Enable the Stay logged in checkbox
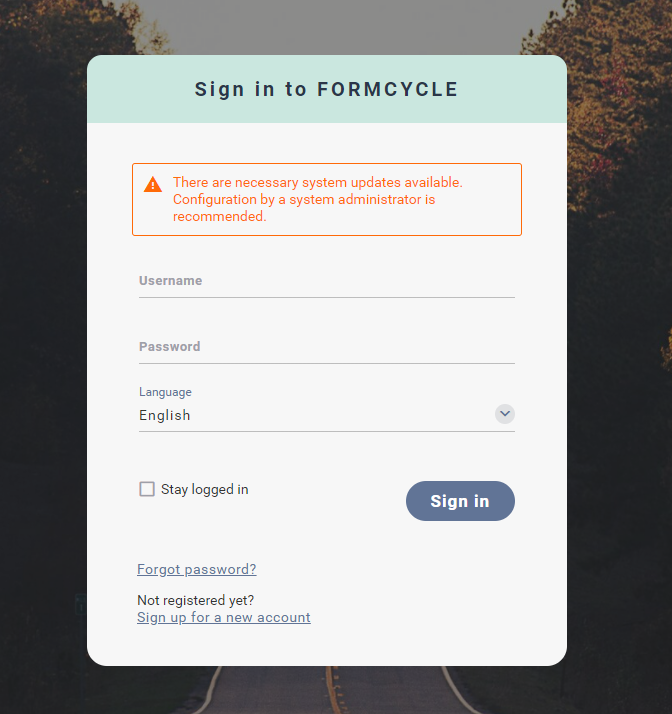The height and width of the screenshot is (714, 672). (147, 489)
